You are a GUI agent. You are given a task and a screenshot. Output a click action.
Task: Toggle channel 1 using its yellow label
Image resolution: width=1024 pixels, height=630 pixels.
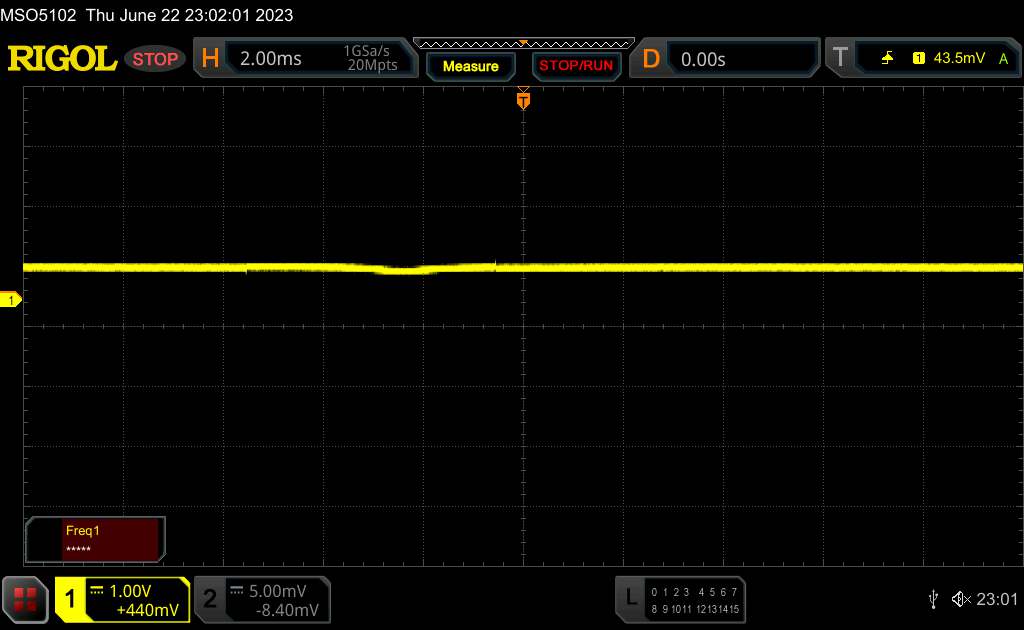[69, 599]
